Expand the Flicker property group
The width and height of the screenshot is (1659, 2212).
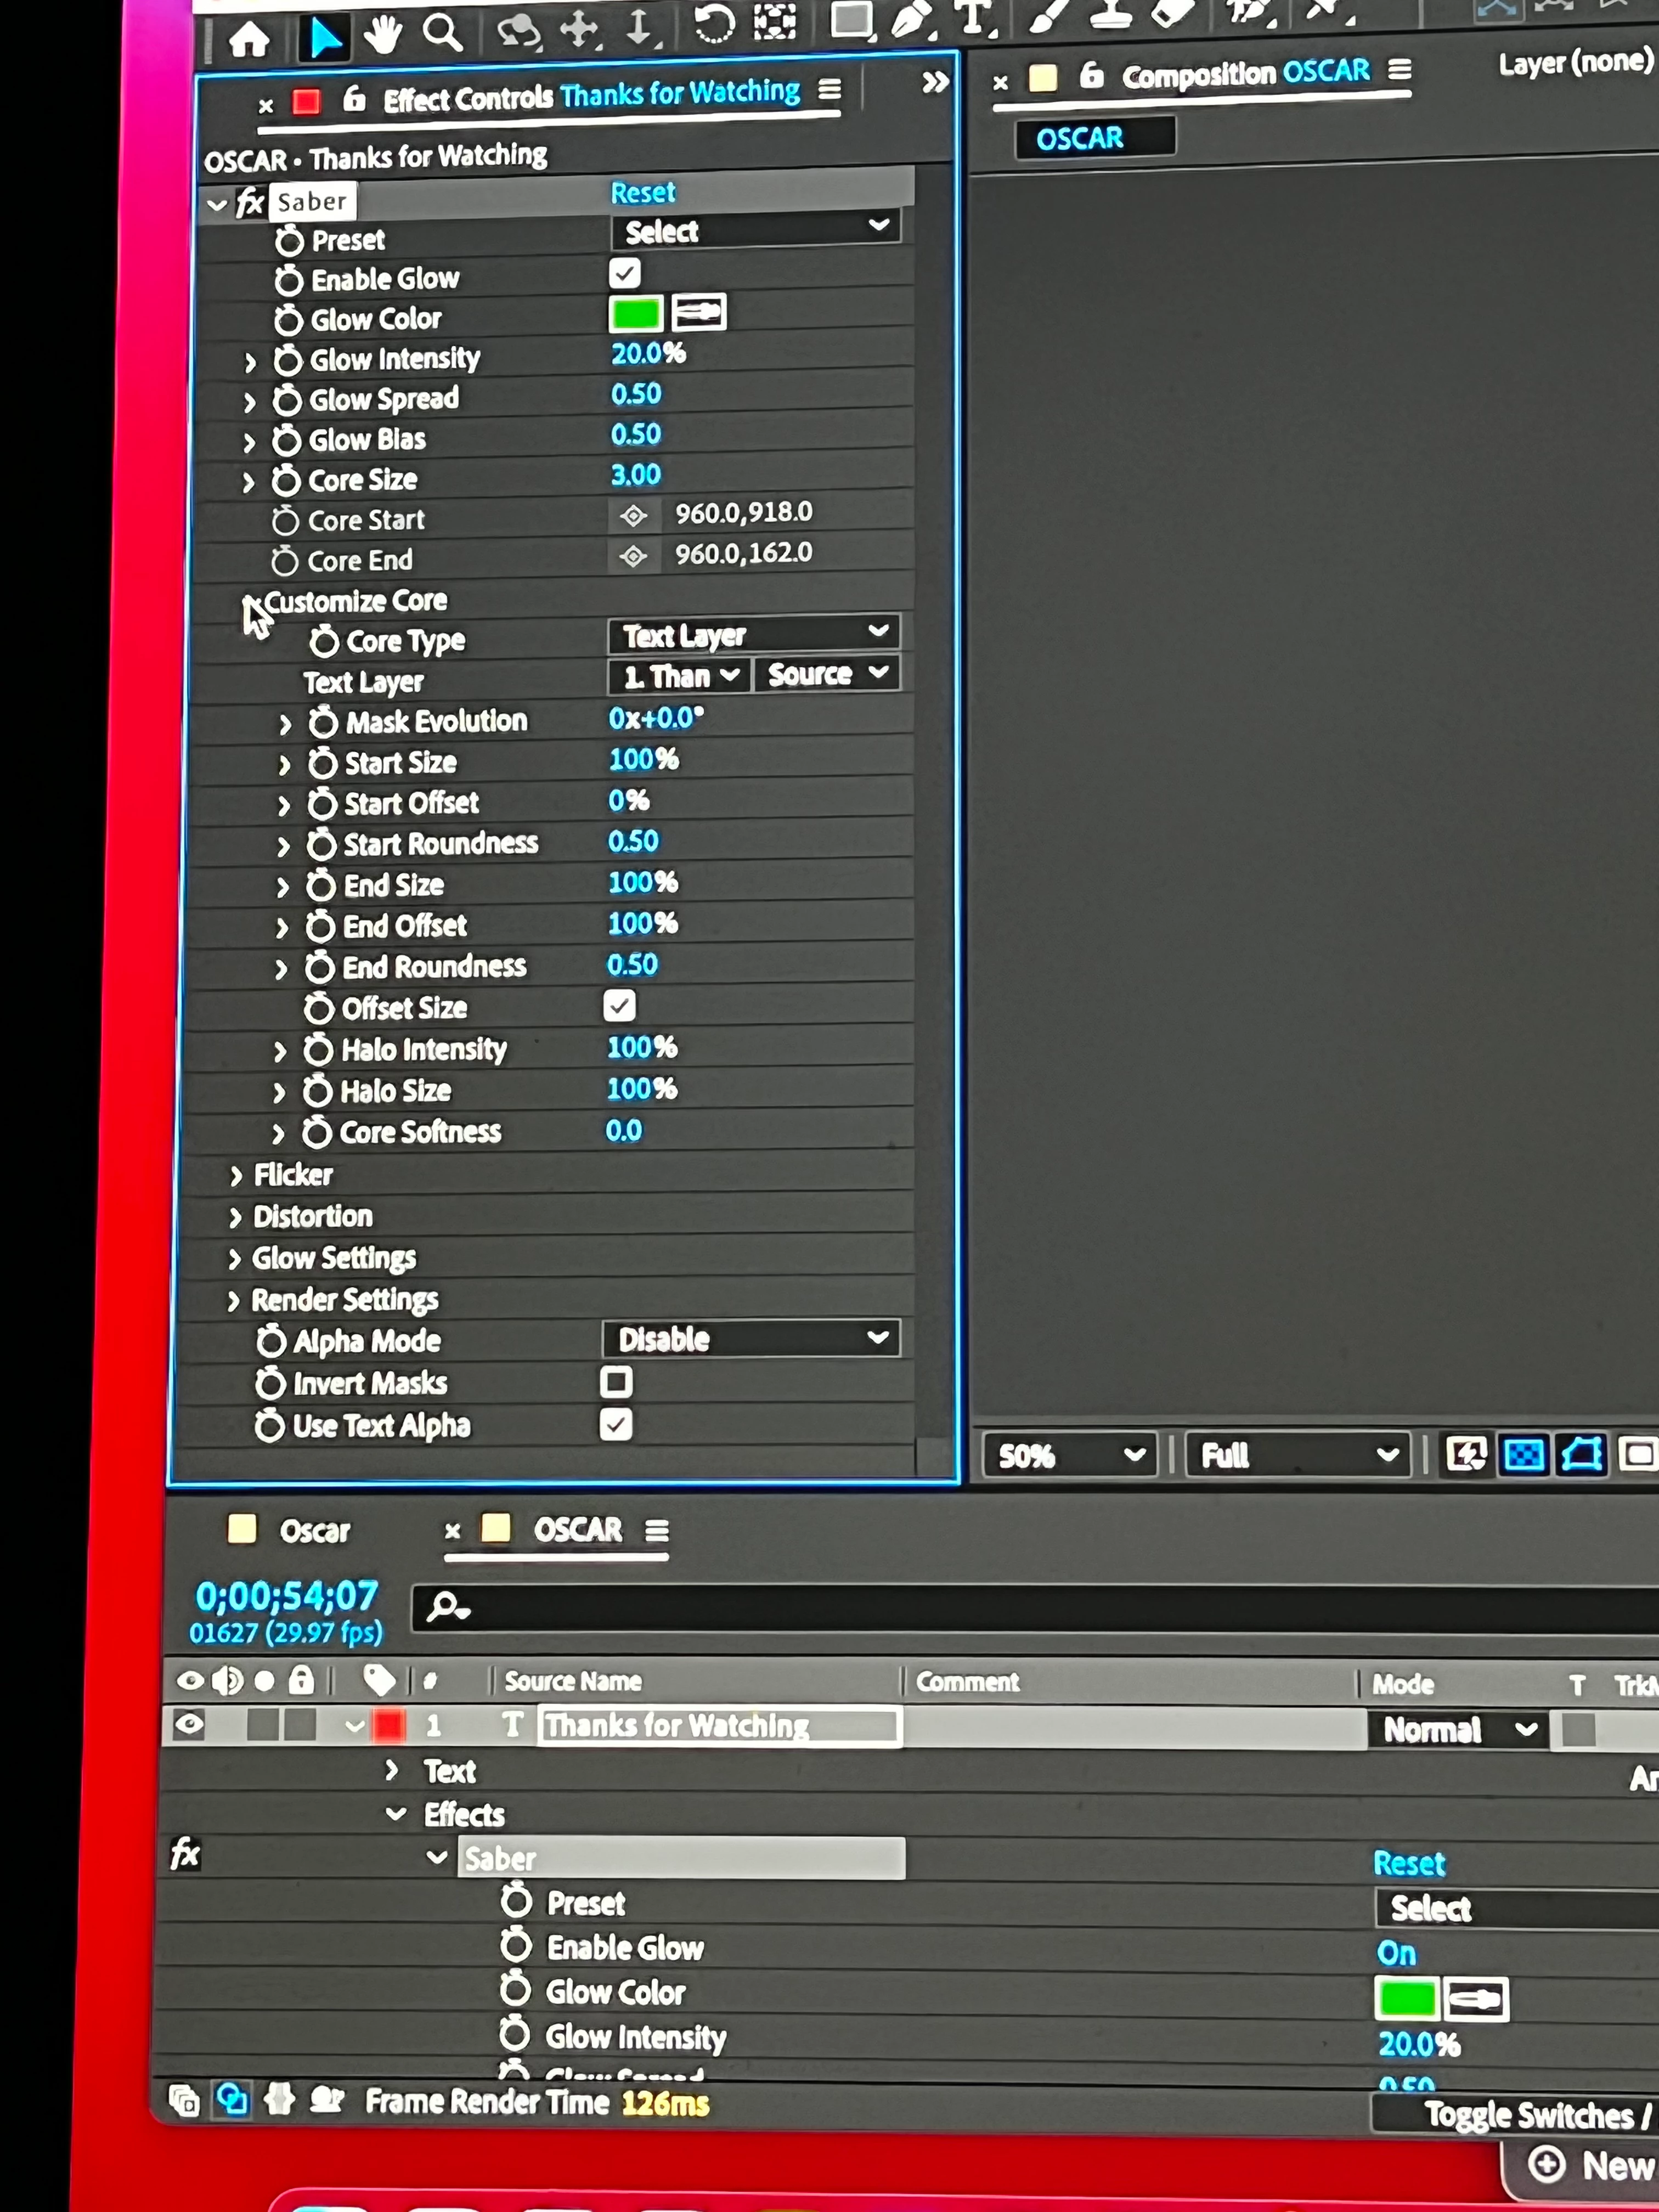tap(236, 1176)
